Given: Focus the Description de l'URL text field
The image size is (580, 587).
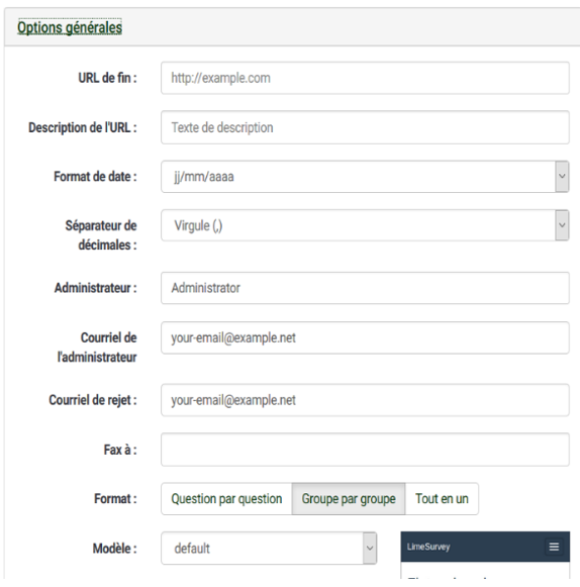Looking at the screenshot, I should pyautogui.click(x=365, y=127).
